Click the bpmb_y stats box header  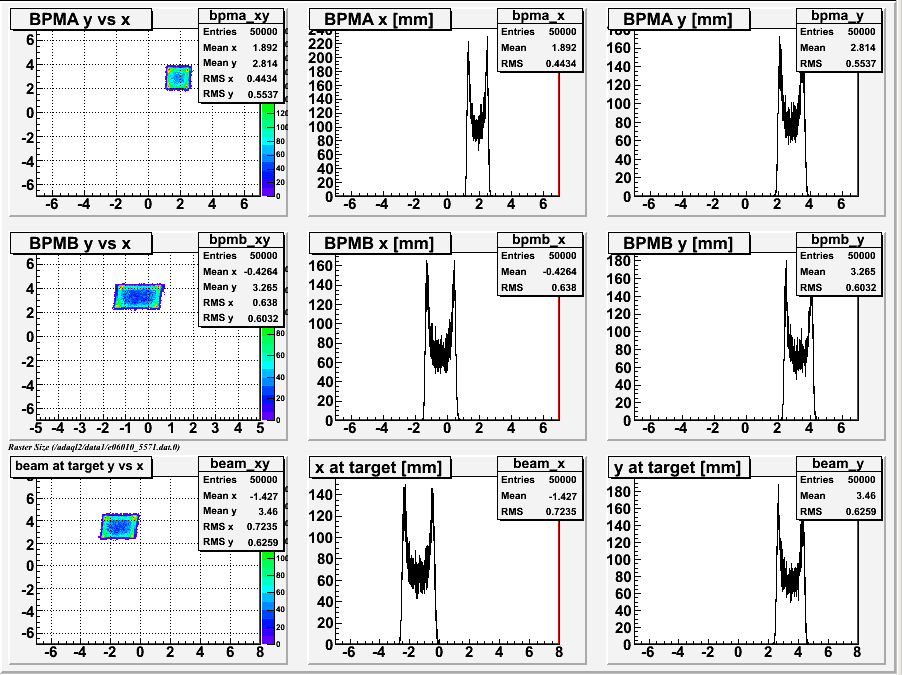839,240
